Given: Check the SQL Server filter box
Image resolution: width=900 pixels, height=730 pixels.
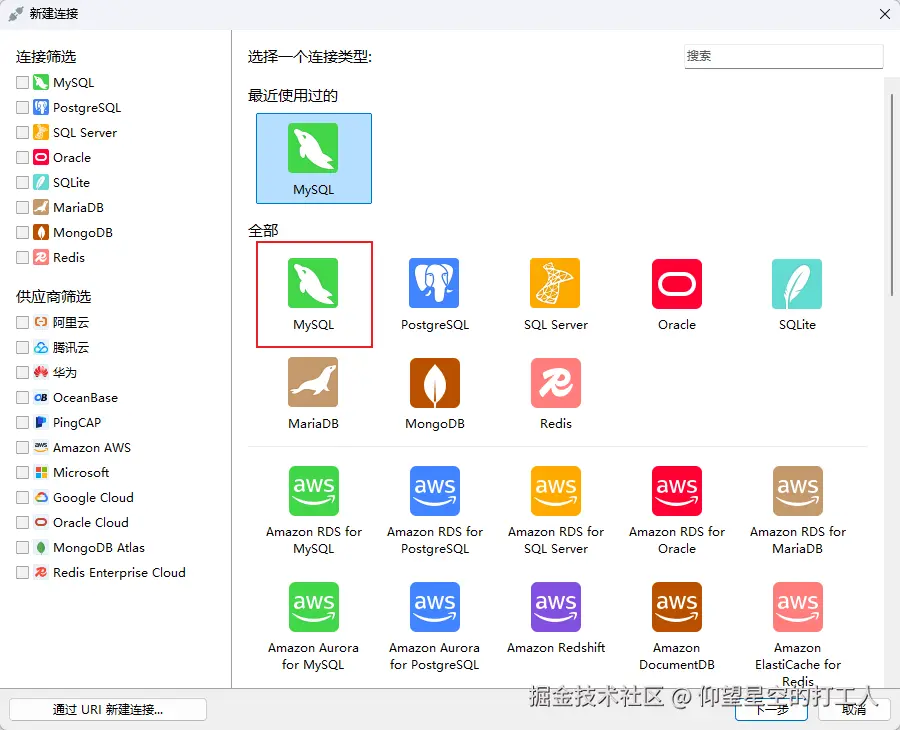Looking at the screenshot, I should 22,133.
